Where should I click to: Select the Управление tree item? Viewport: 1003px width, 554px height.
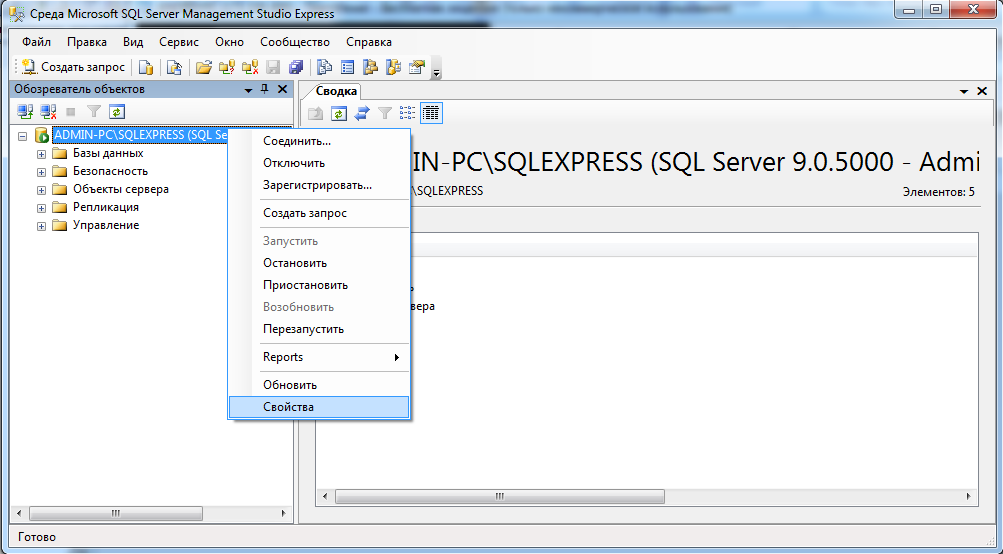[106, 225]
